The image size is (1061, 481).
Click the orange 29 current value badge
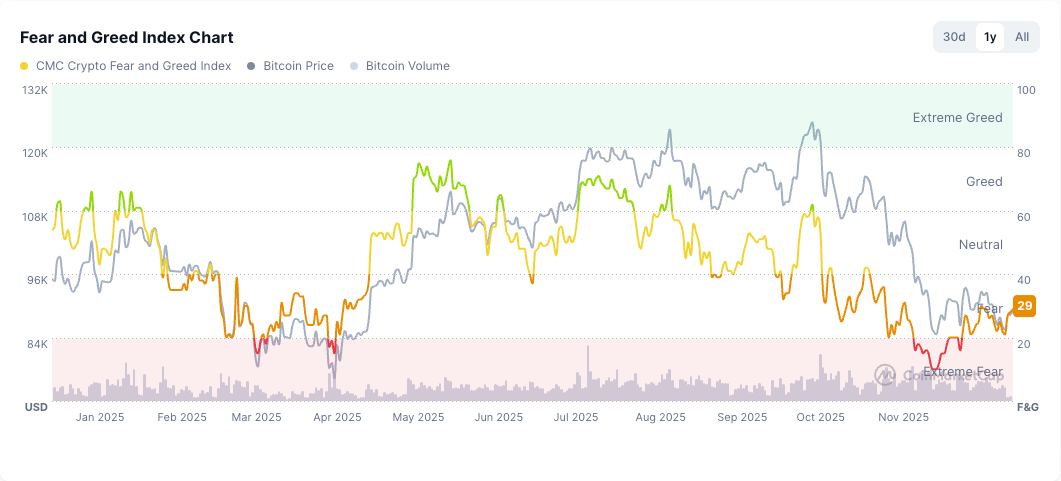[x=1024, y=306]
